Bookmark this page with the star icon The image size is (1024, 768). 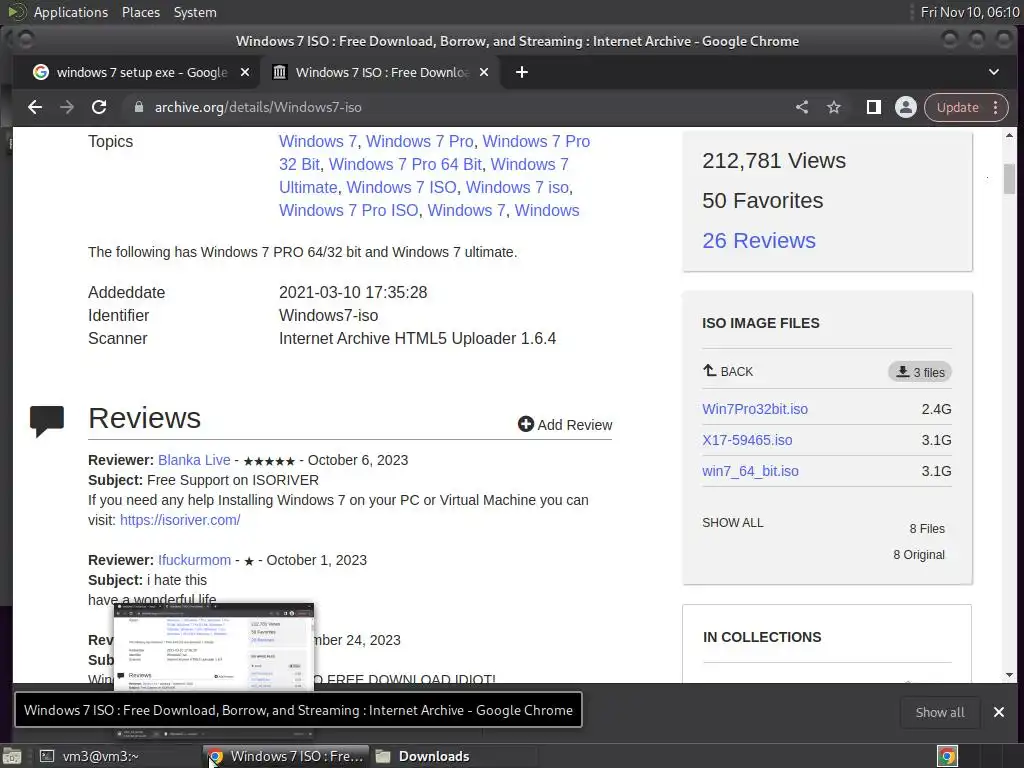(x=834, y=107)
